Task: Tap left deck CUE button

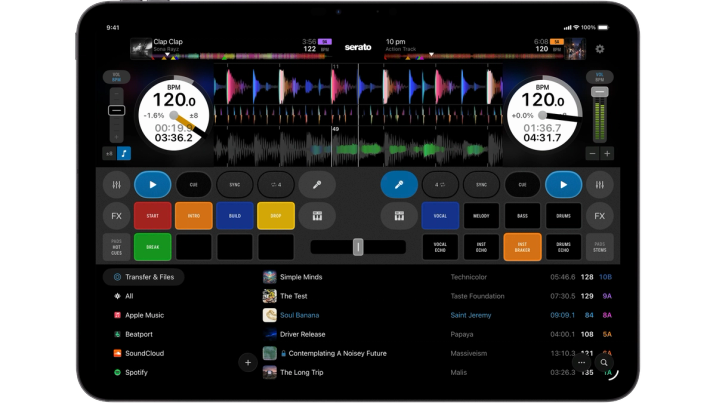Action: (194, 184)
